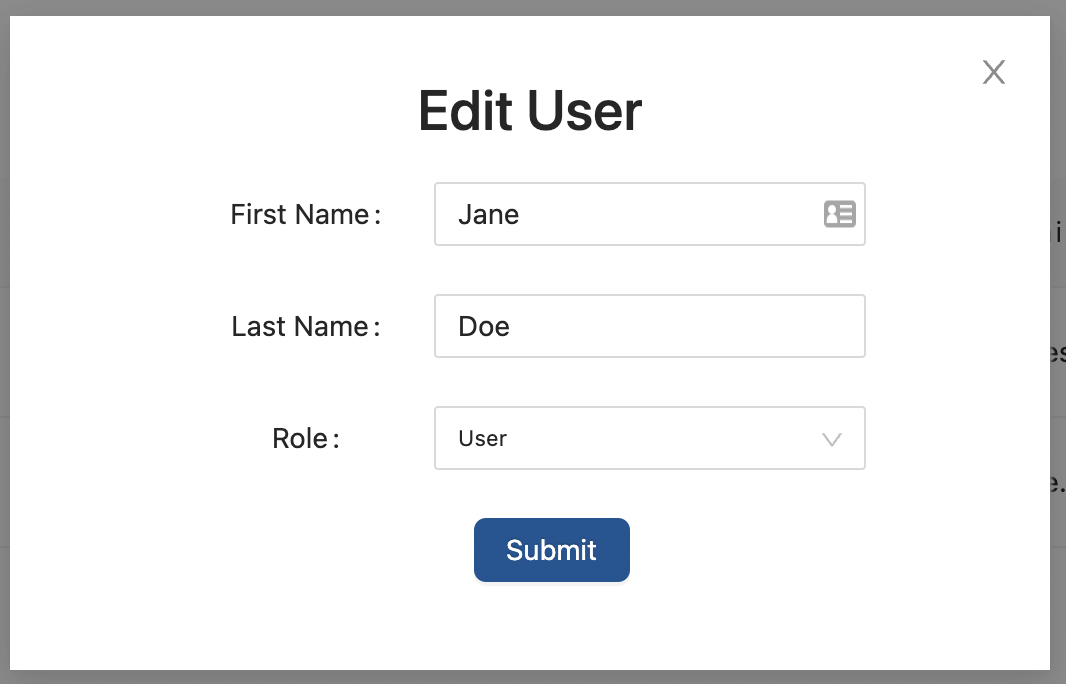Screen dimensions: 1066x684
Task: Click the Role dropdown chevron arrow
Action: [x=831, y=439]
